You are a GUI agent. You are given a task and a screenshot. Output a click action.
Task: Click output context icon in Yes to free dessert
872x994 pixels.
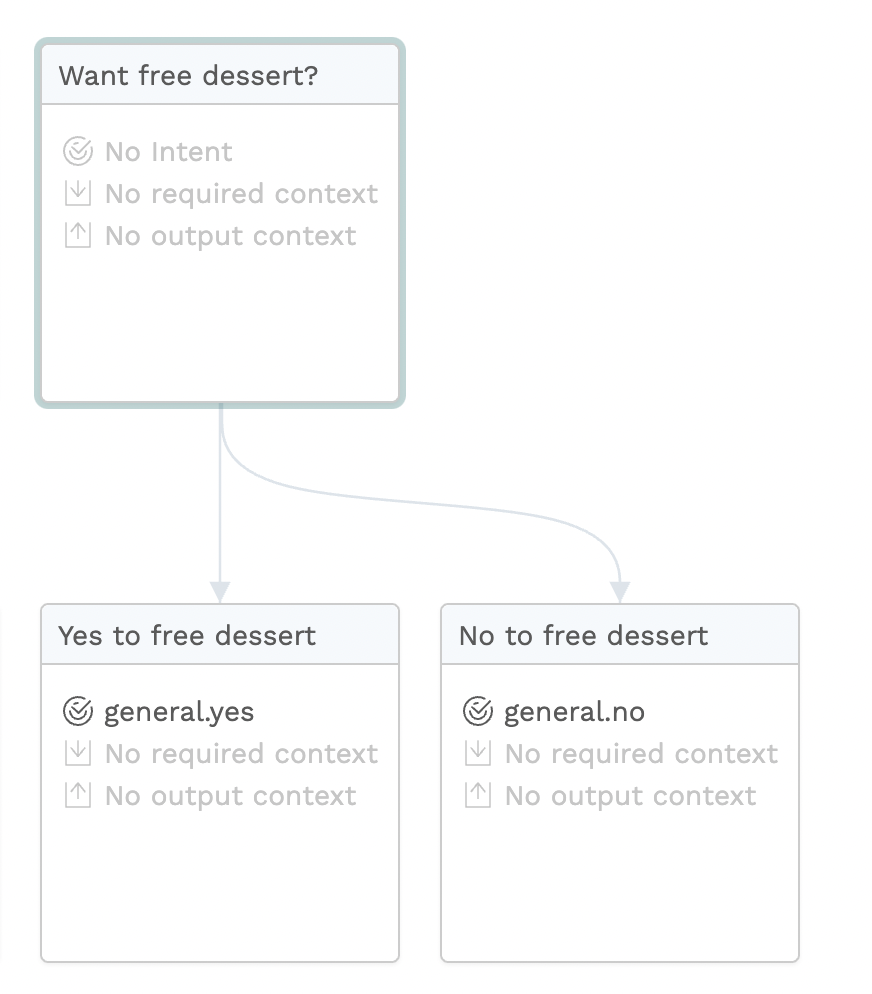(x=78, y=795)
